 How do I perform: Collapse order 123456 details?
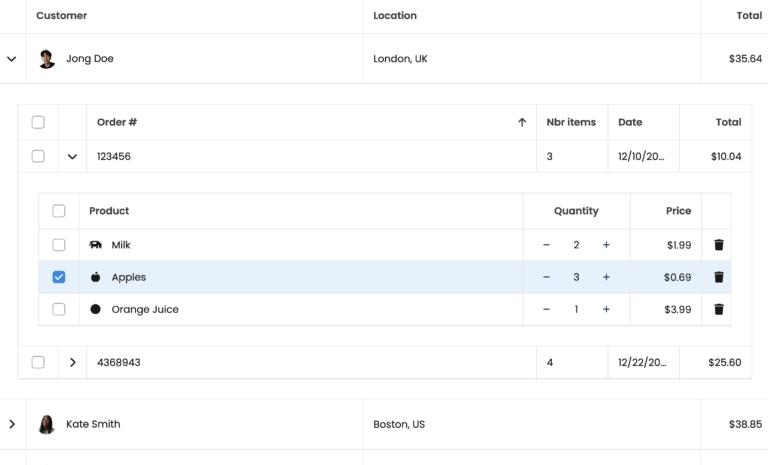tap(72, 156)
